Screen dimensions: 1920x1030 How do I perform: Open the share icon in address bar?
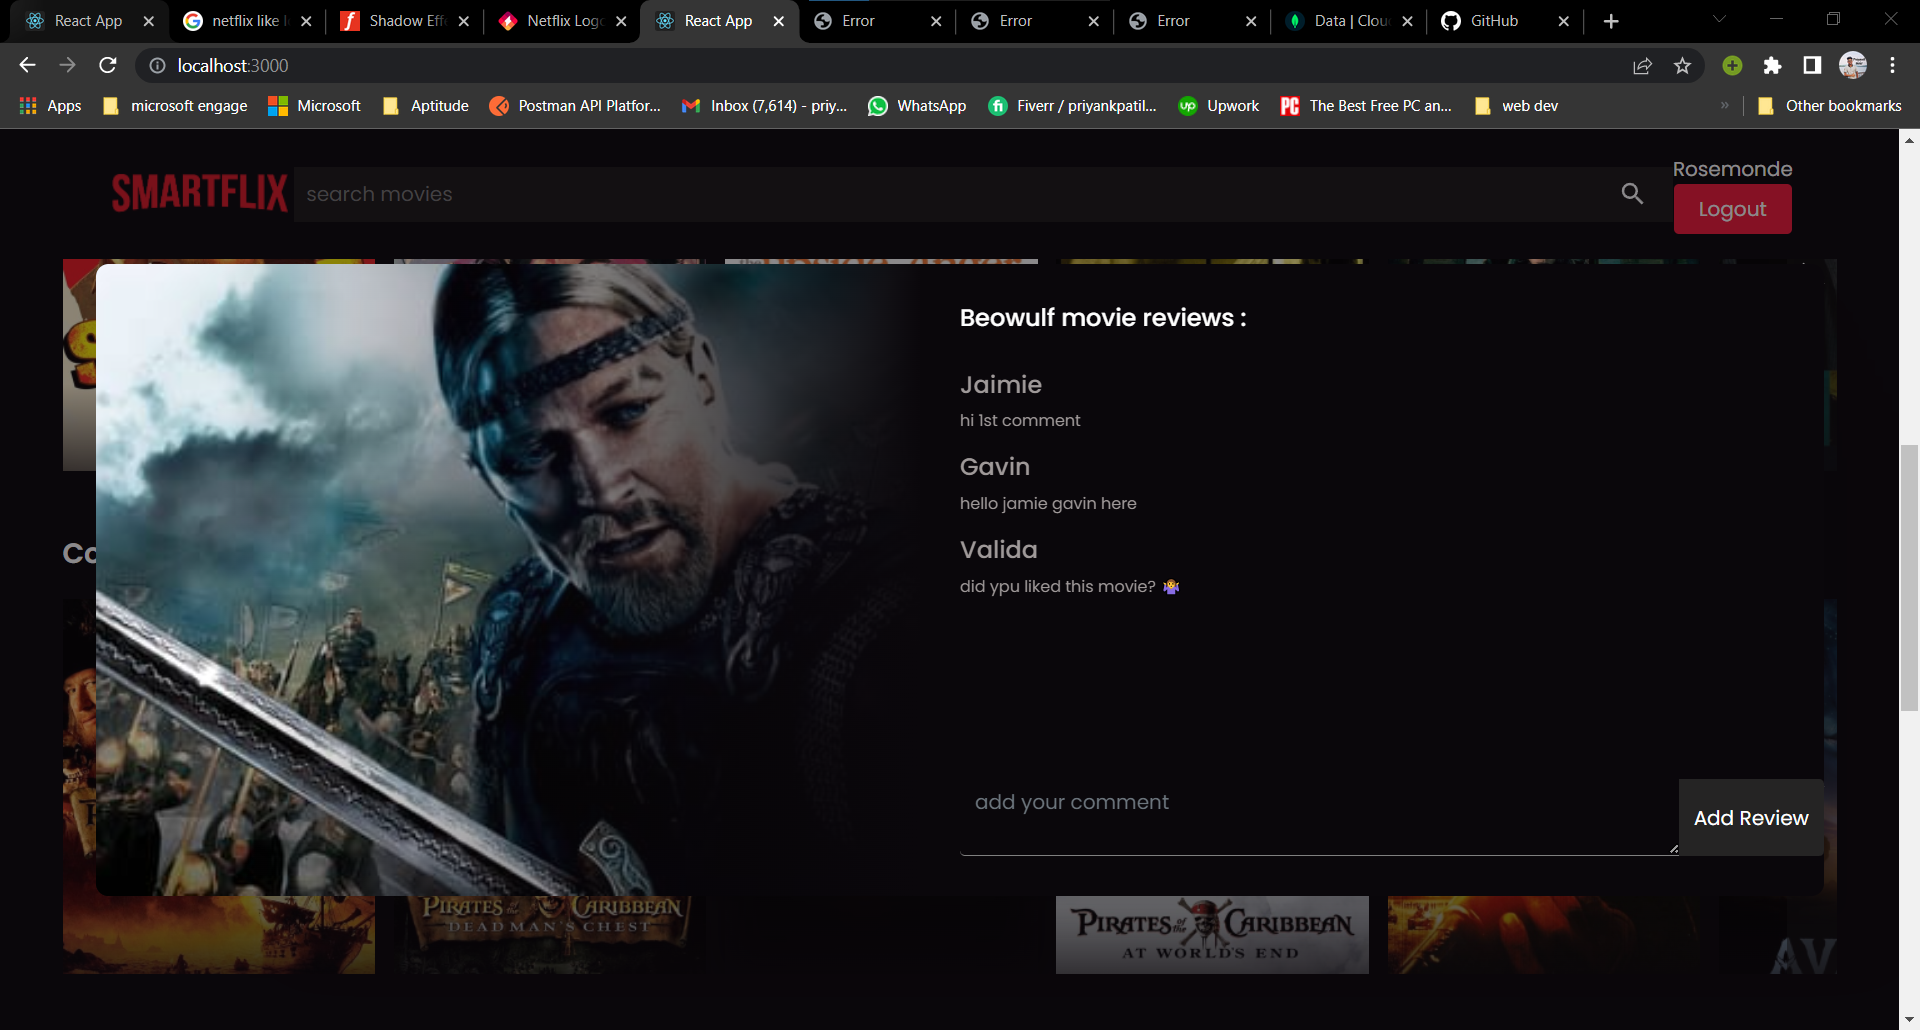tap(1642, 65)
